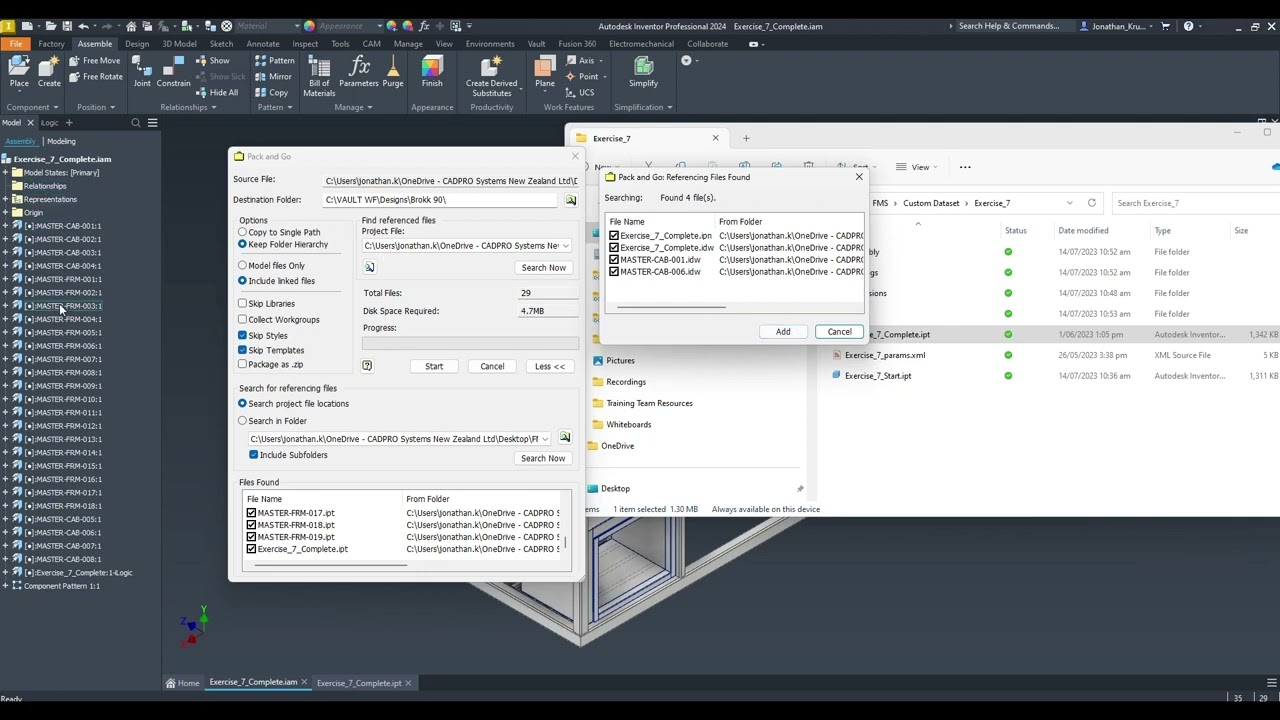This screenshot has height=720, width=1280.
Task: Uncheck Include Subfolders checkbox
Action: (254, 455)
